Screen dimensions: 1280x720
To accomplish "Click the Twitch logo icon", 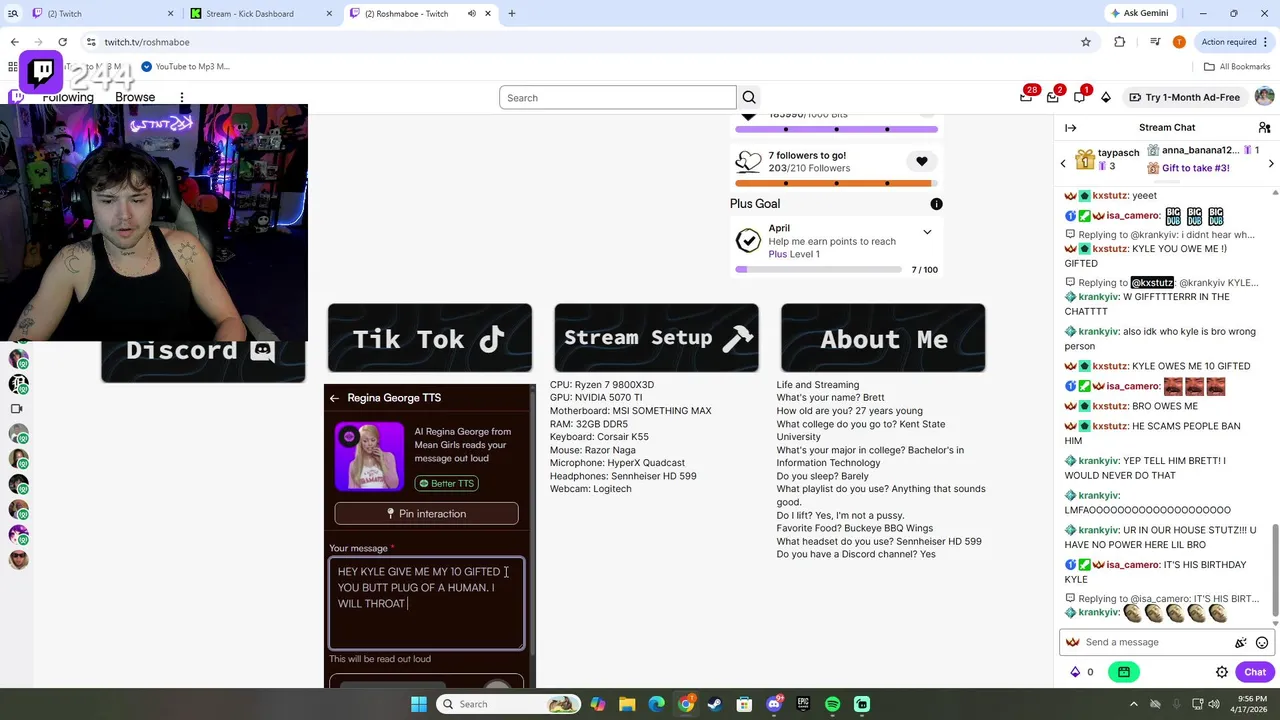I will (x=16, y=97).
